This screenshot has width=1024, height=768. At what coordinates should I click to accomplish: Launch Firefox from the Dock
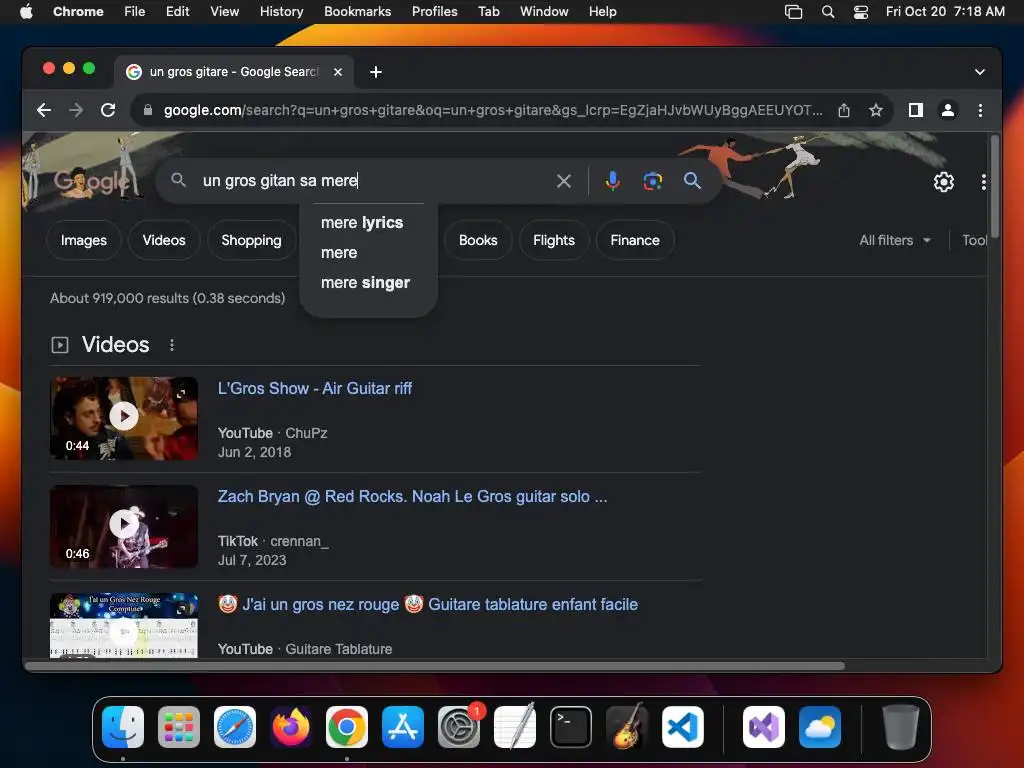point(291,727)
